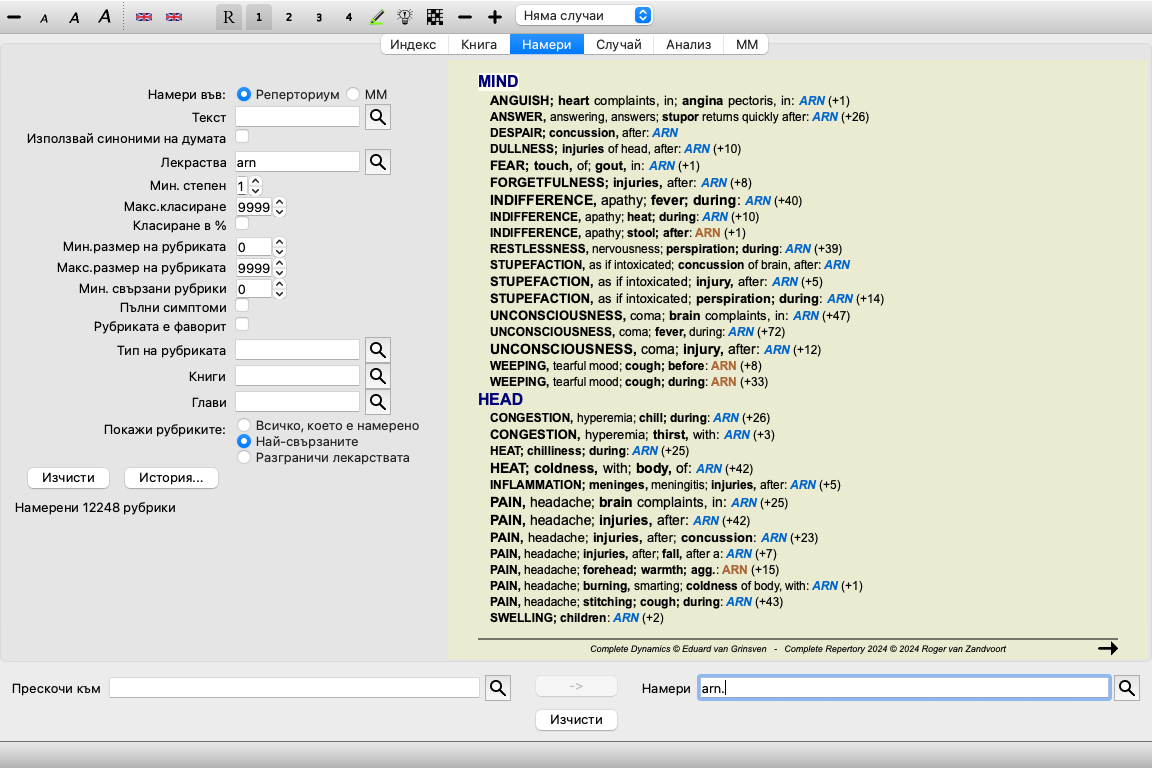
Task: Select the MM radio button
Action: click(x=353, y=94)
